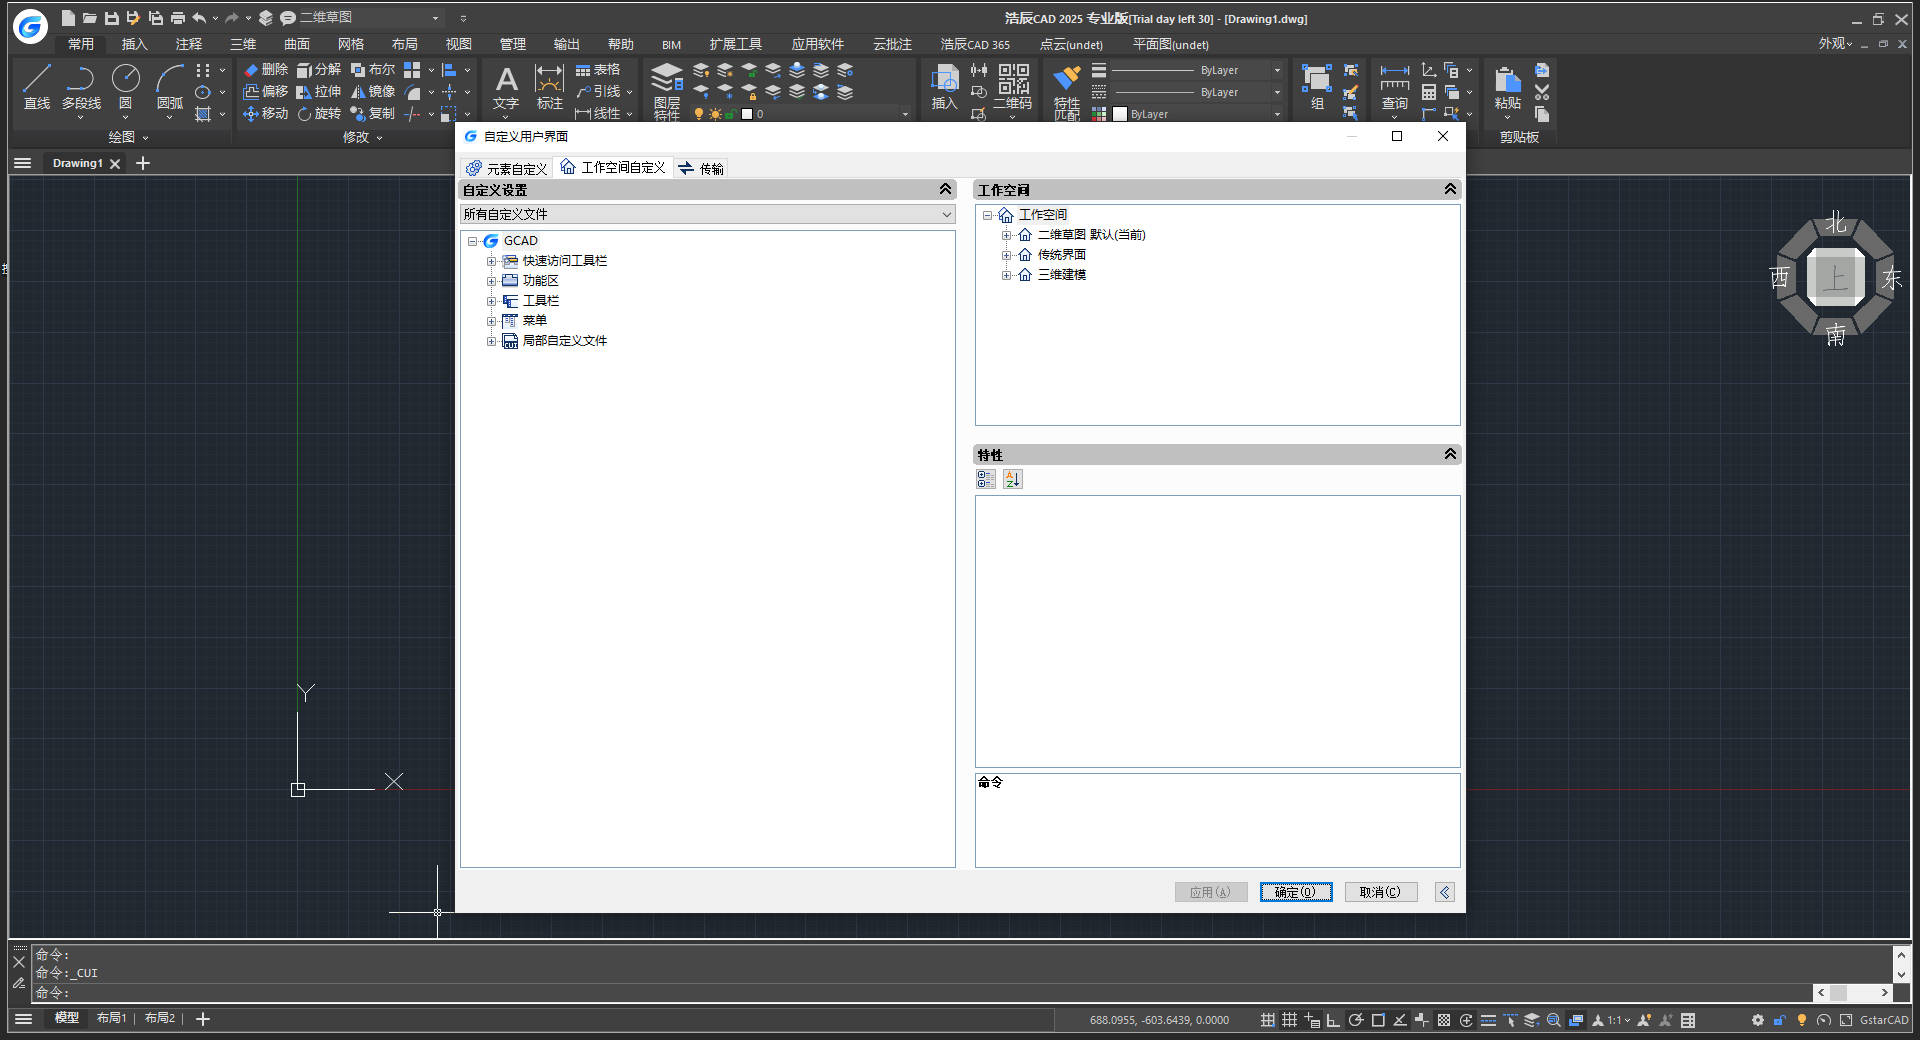Click the Rotate (旋转) tool

click(319, 114)
